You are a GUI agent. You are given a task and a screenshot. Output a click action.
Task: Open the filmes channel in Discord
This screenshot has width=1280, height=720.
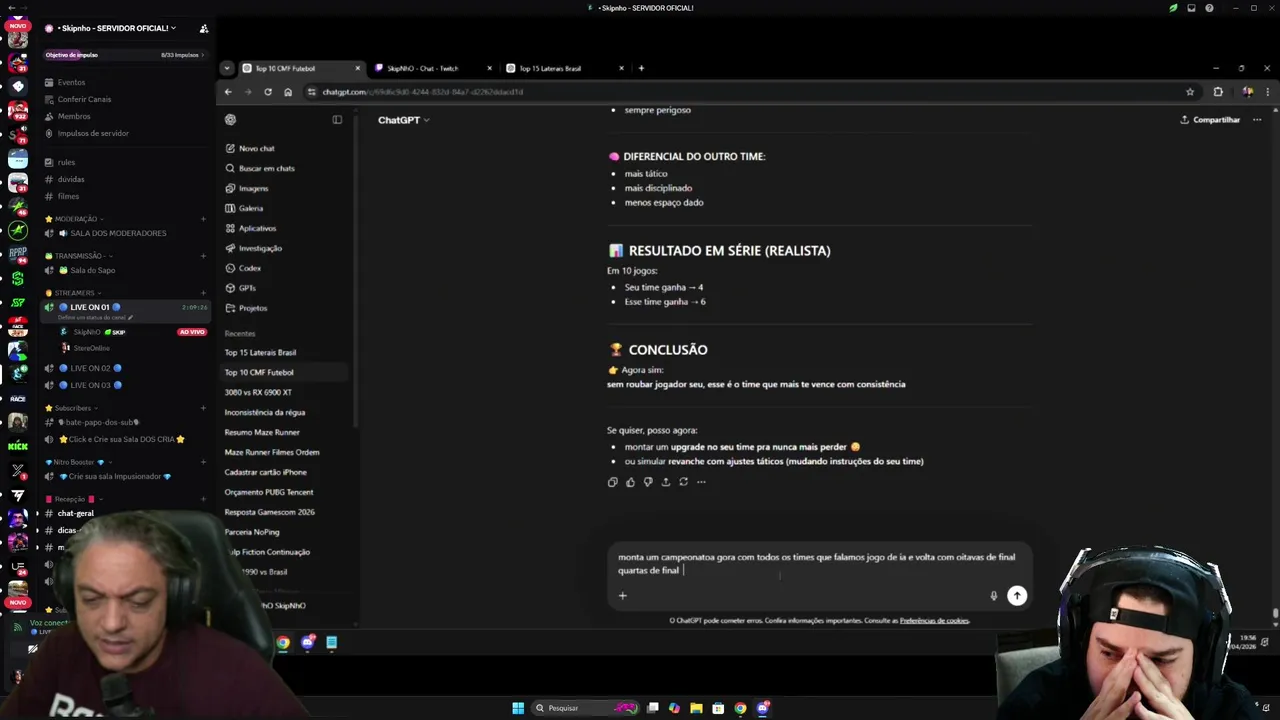click(x=68, y=196)
